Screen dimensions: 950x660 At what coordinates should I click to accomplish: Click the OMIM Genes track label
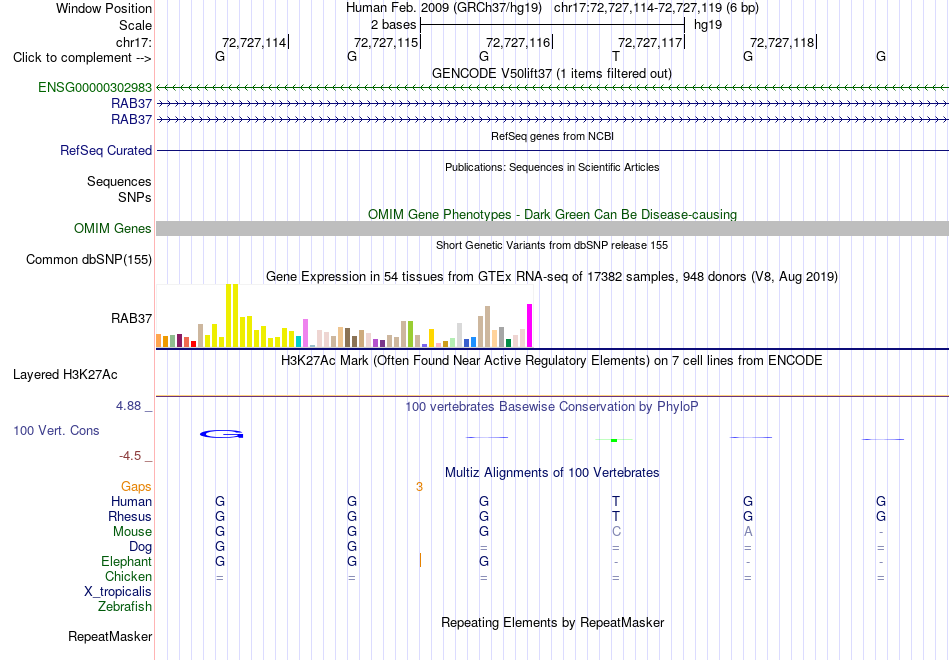(113, 228)
